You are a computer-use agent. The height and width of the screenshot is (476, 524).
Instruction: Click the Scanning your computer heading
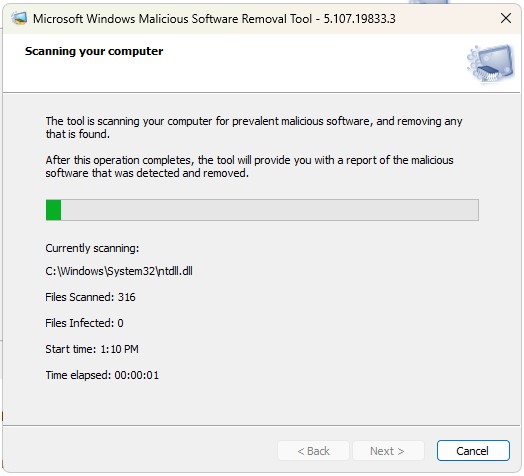[x=94, y=51]
